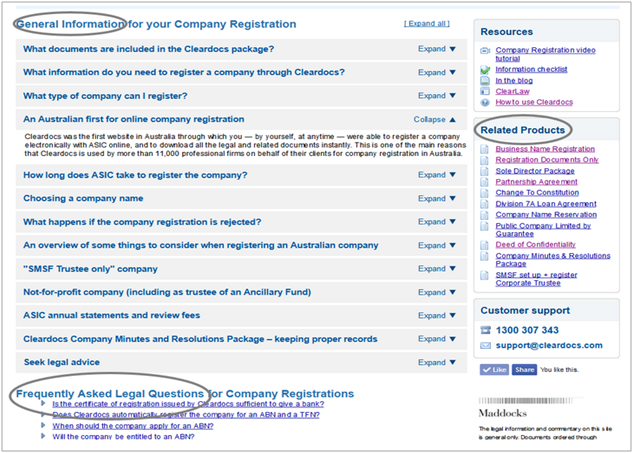The height and width of the screenshot is (453, 634).
Task: Click the help icon beside How to use Cleardocs
Action: point(485,102)
